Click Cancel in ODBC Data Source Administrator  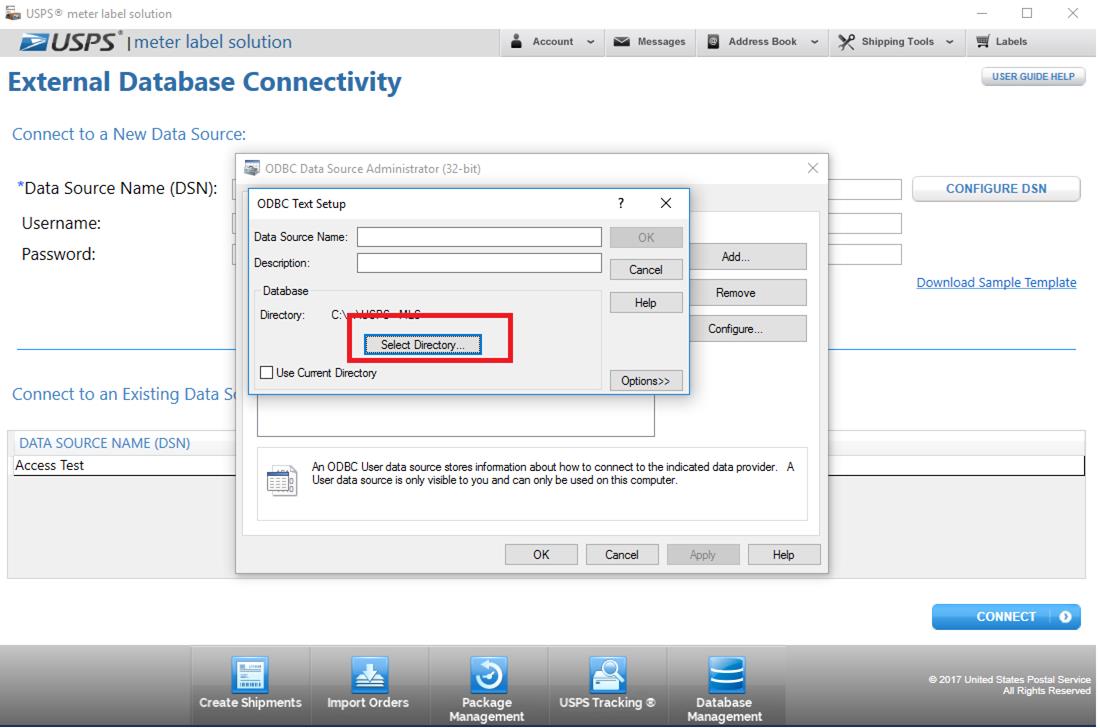pyautogui.click(x=622, y=554)
